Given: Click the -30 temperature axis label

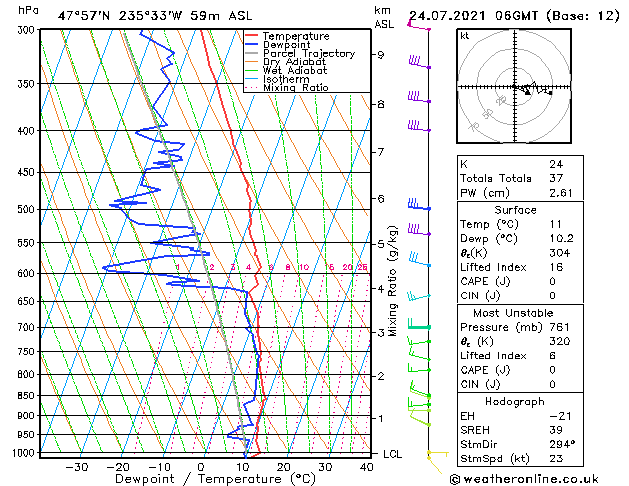Looking at the screenshot, I should coord(77,467).
